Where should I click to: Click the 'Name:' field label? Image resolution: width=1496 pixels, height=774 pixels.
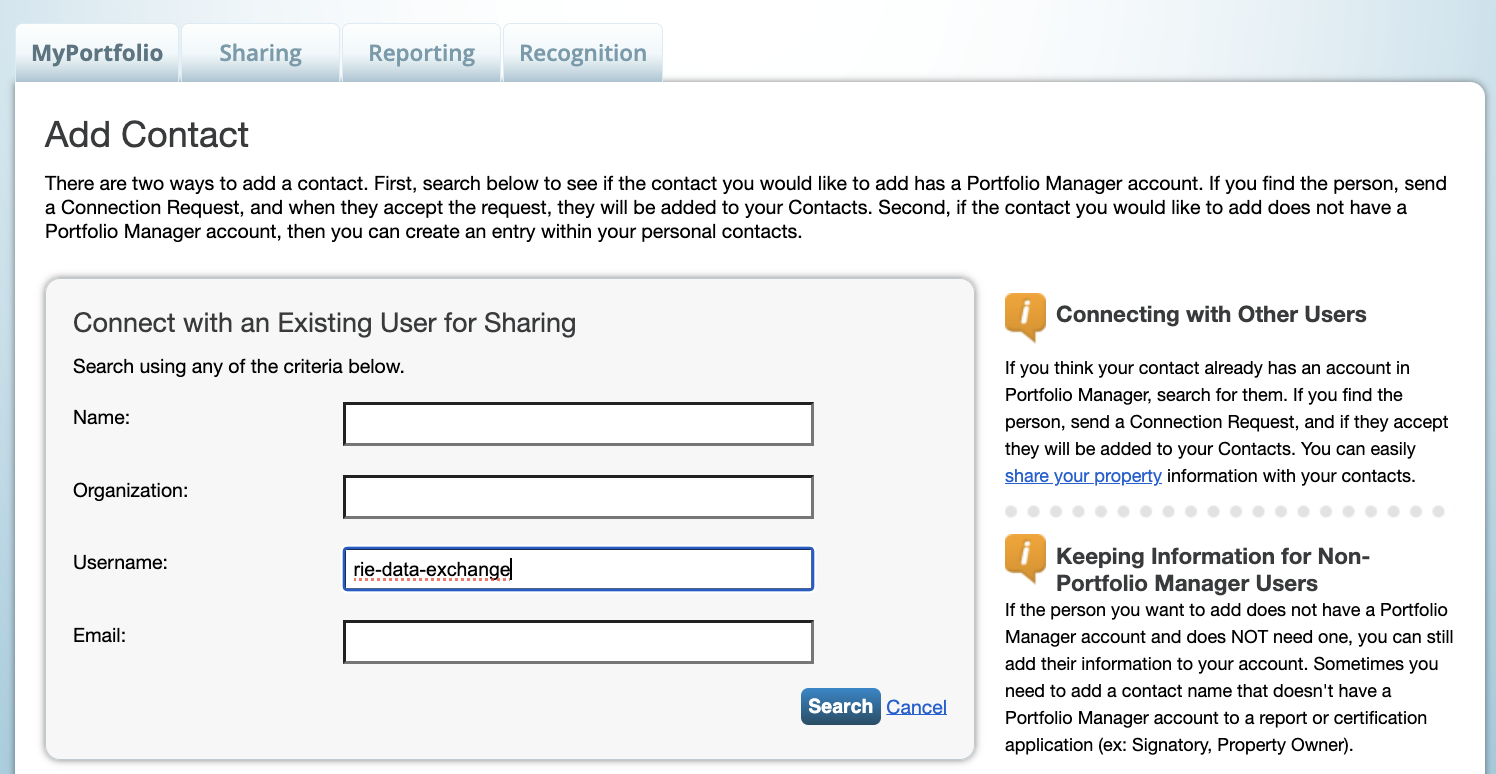click(102, 418)
